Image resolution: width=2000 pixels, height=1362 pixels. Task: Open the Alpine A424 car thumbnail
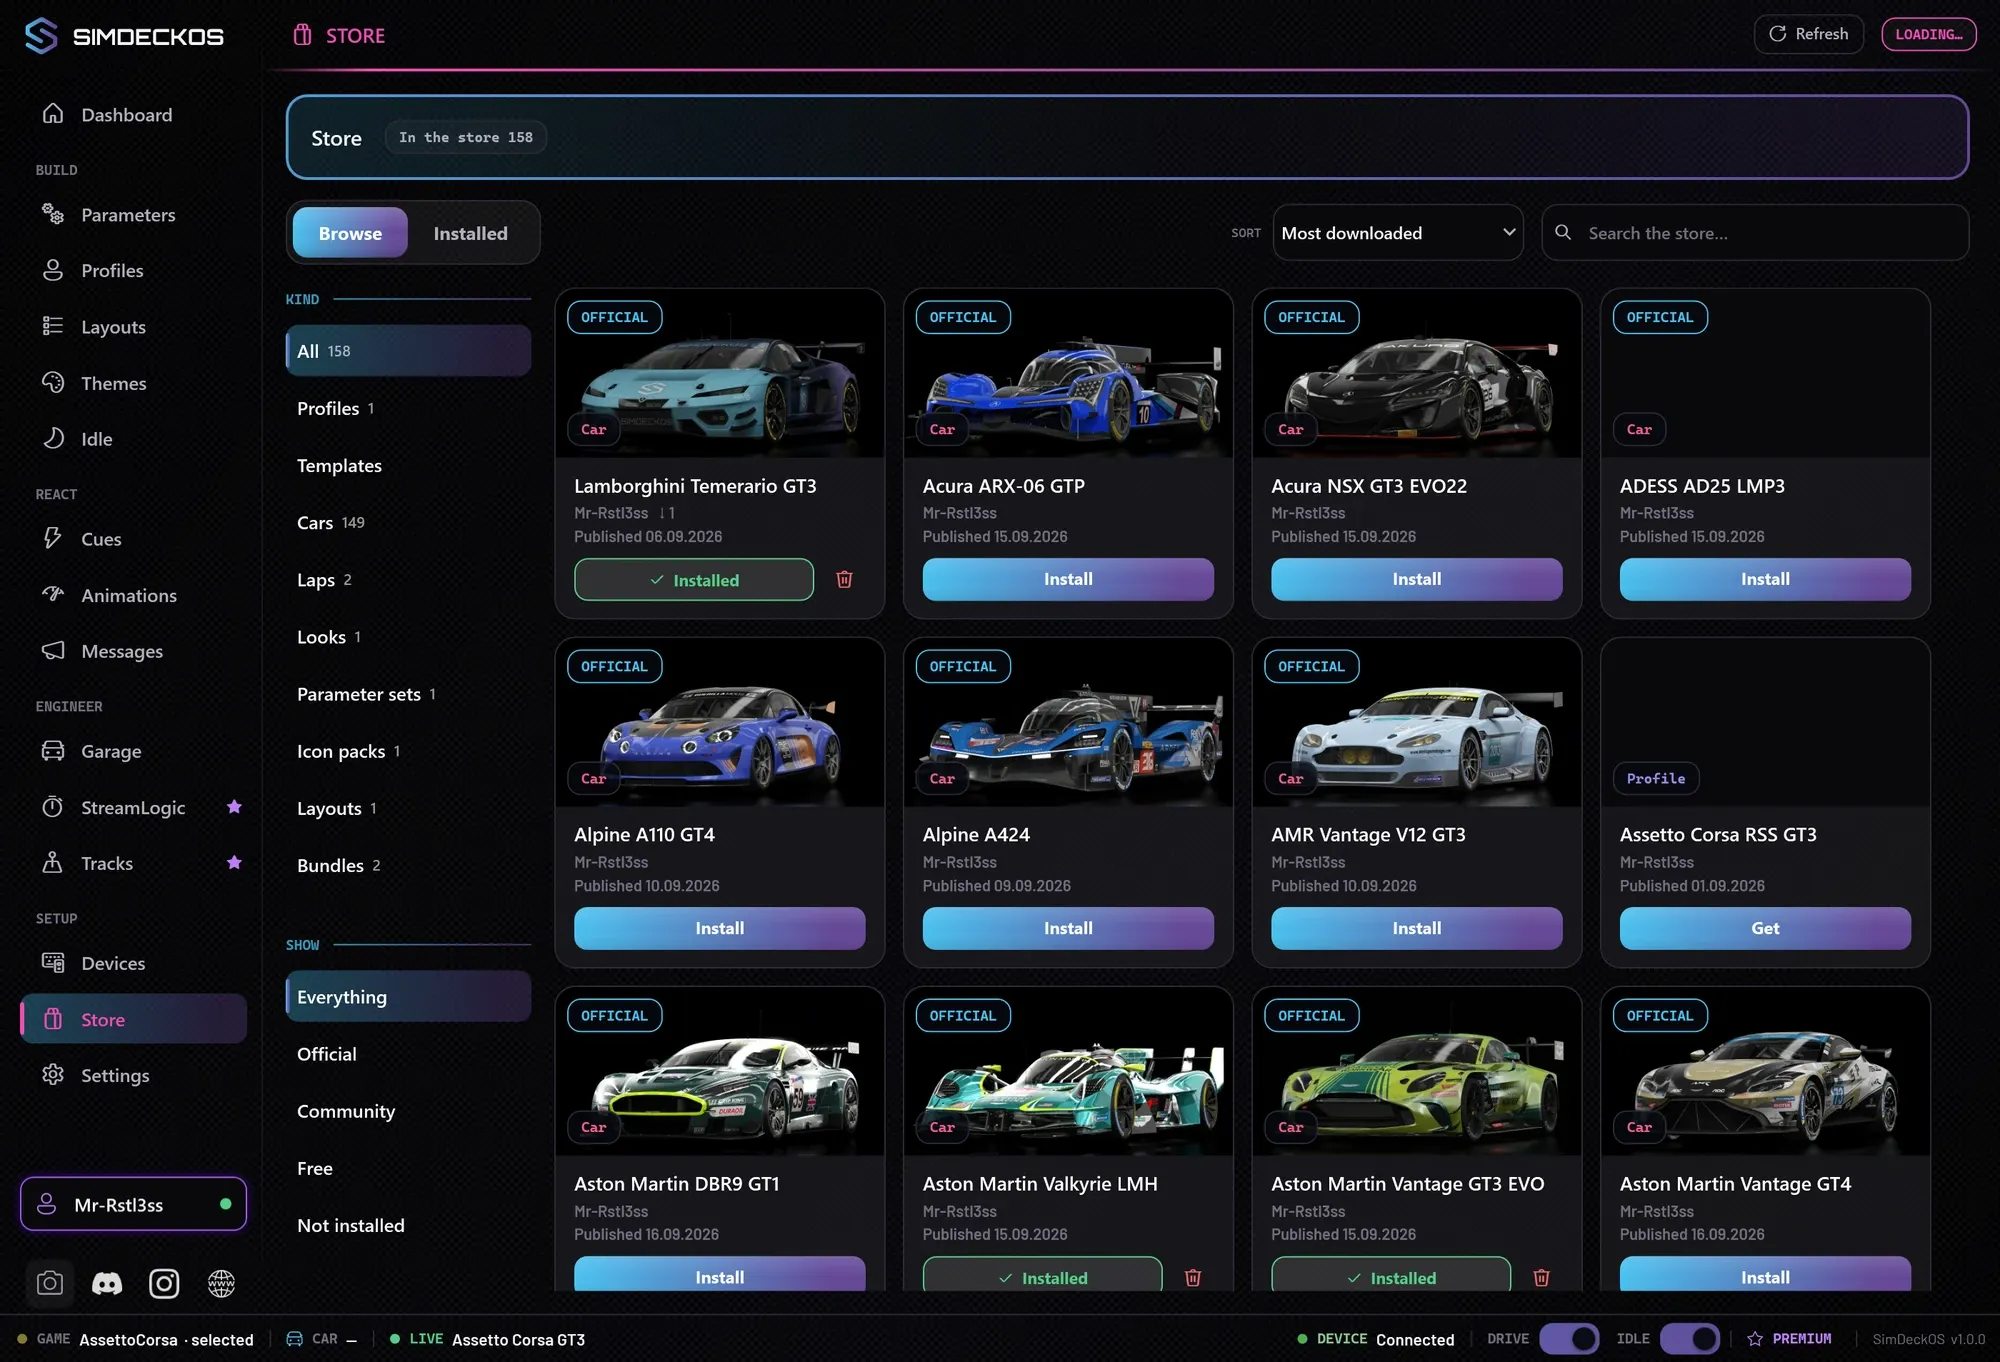(x=1068, y=722)
